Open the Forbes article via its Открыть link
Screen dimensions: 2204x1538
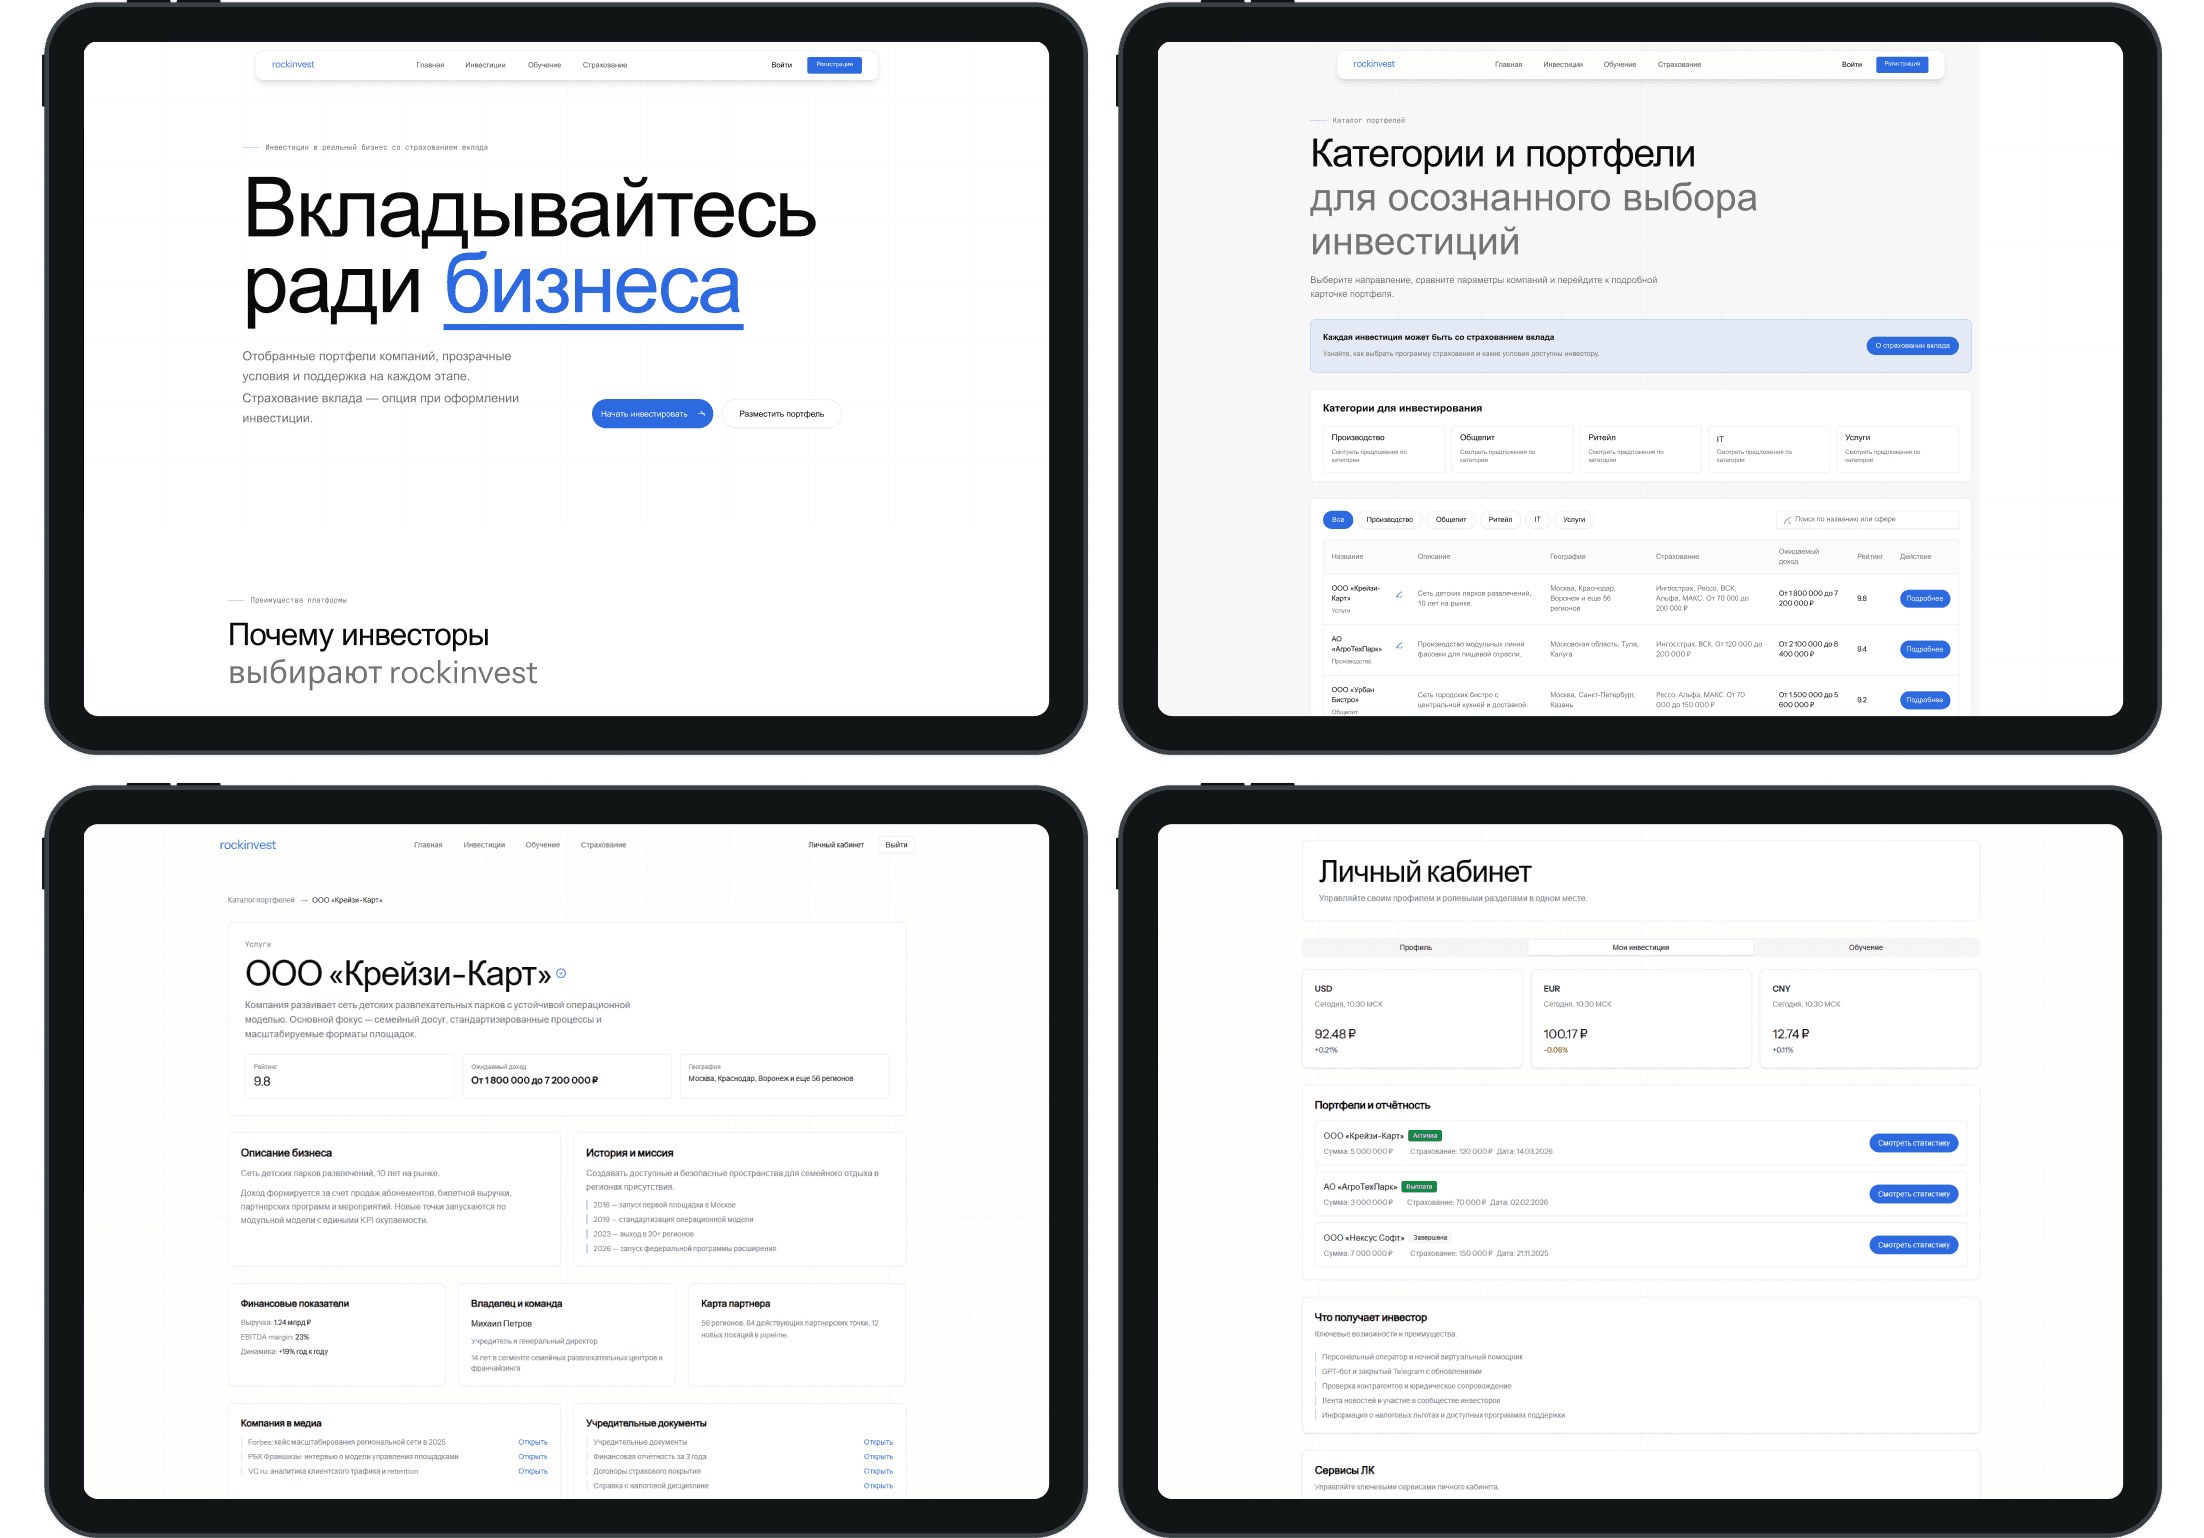(534, 1442)
